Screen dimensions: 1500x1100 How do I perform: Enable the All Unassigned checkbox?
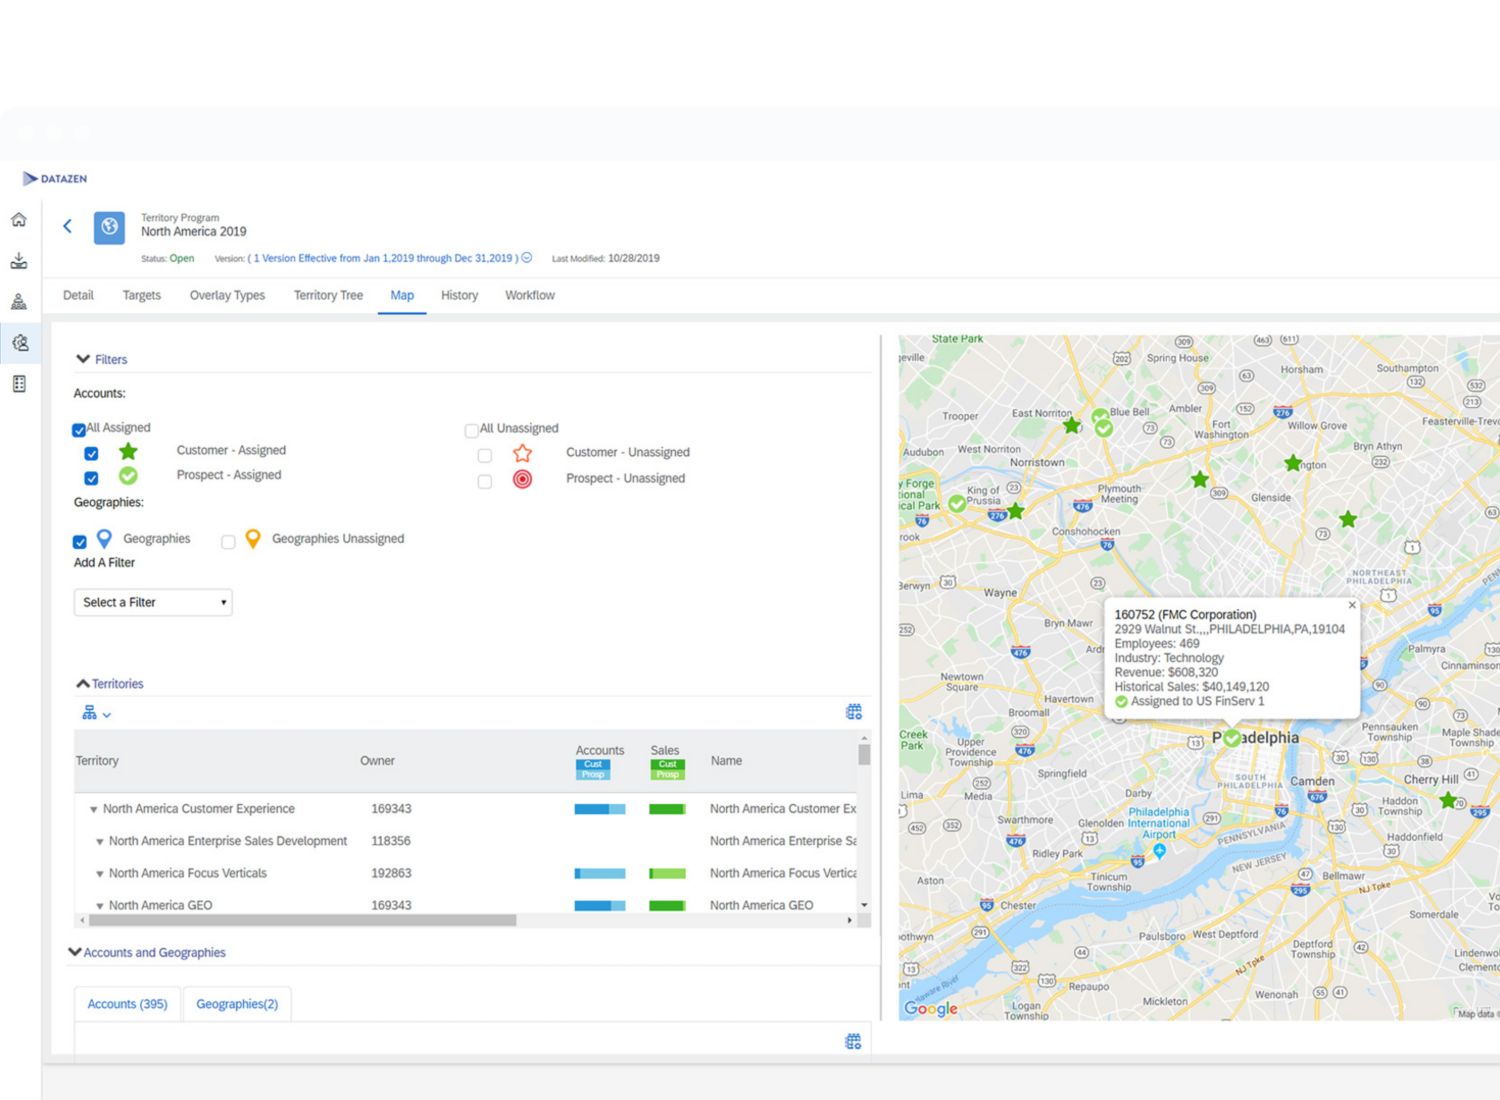(x=471, y=430)
